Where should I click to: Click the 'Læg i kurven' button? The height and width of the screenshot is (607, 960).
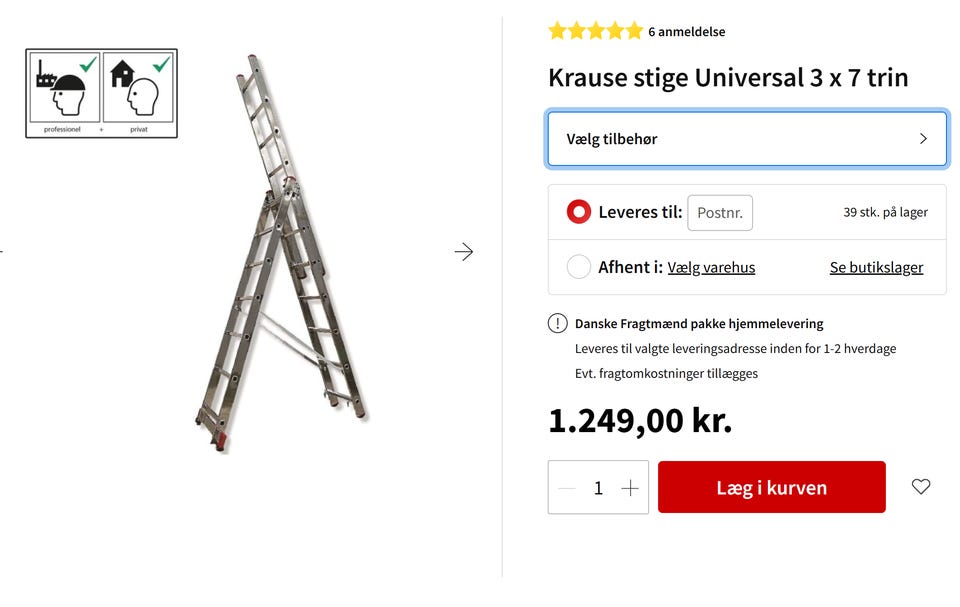pos(771,487)
